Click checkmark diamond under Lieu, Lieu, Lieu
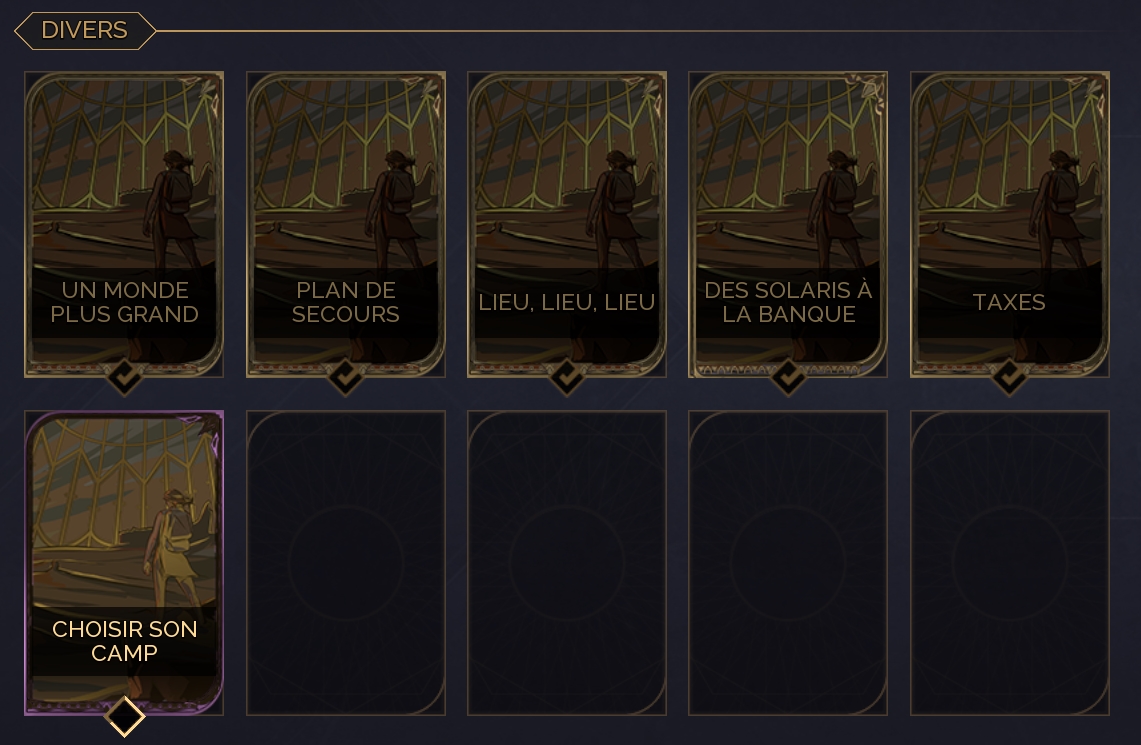 coord(567,376)
